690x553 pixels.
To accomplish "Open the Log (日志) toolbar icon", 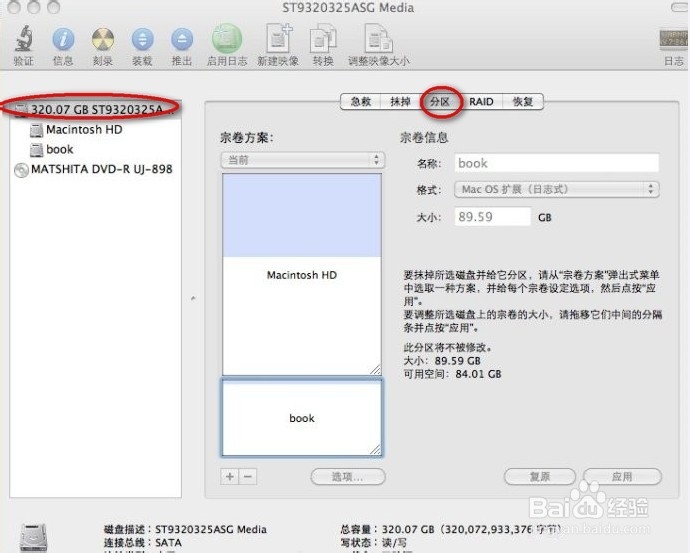I will (674, 40).
